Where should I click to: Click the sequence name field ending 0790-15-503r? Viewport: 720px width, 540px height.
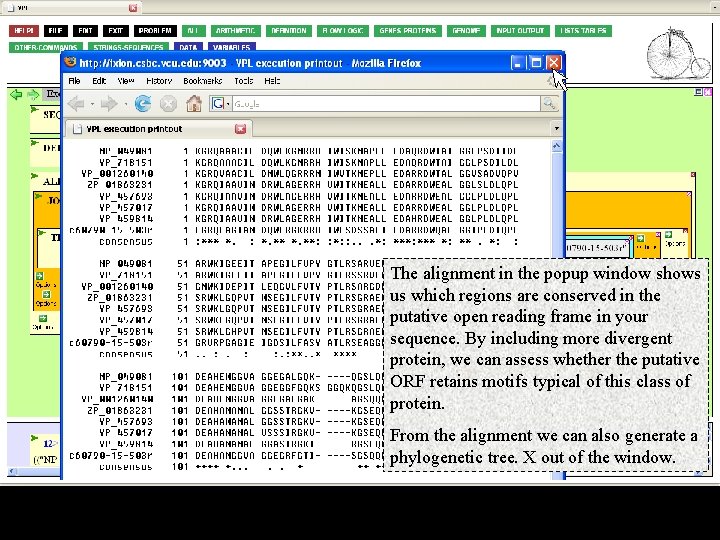(597, 248)
